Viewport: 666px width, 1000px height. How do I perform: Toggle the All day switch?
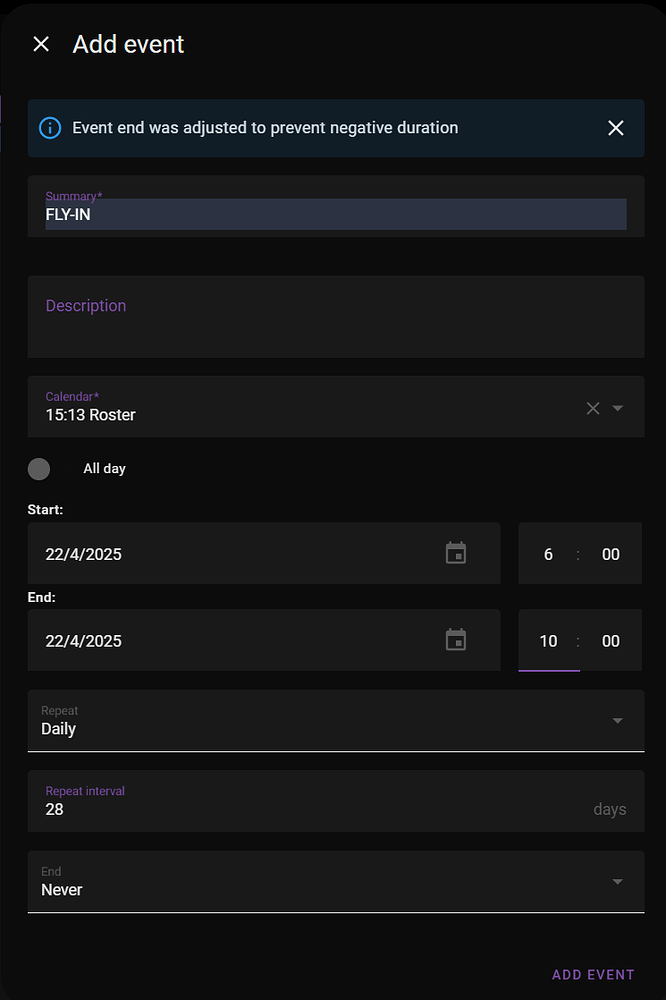[40, 468]
